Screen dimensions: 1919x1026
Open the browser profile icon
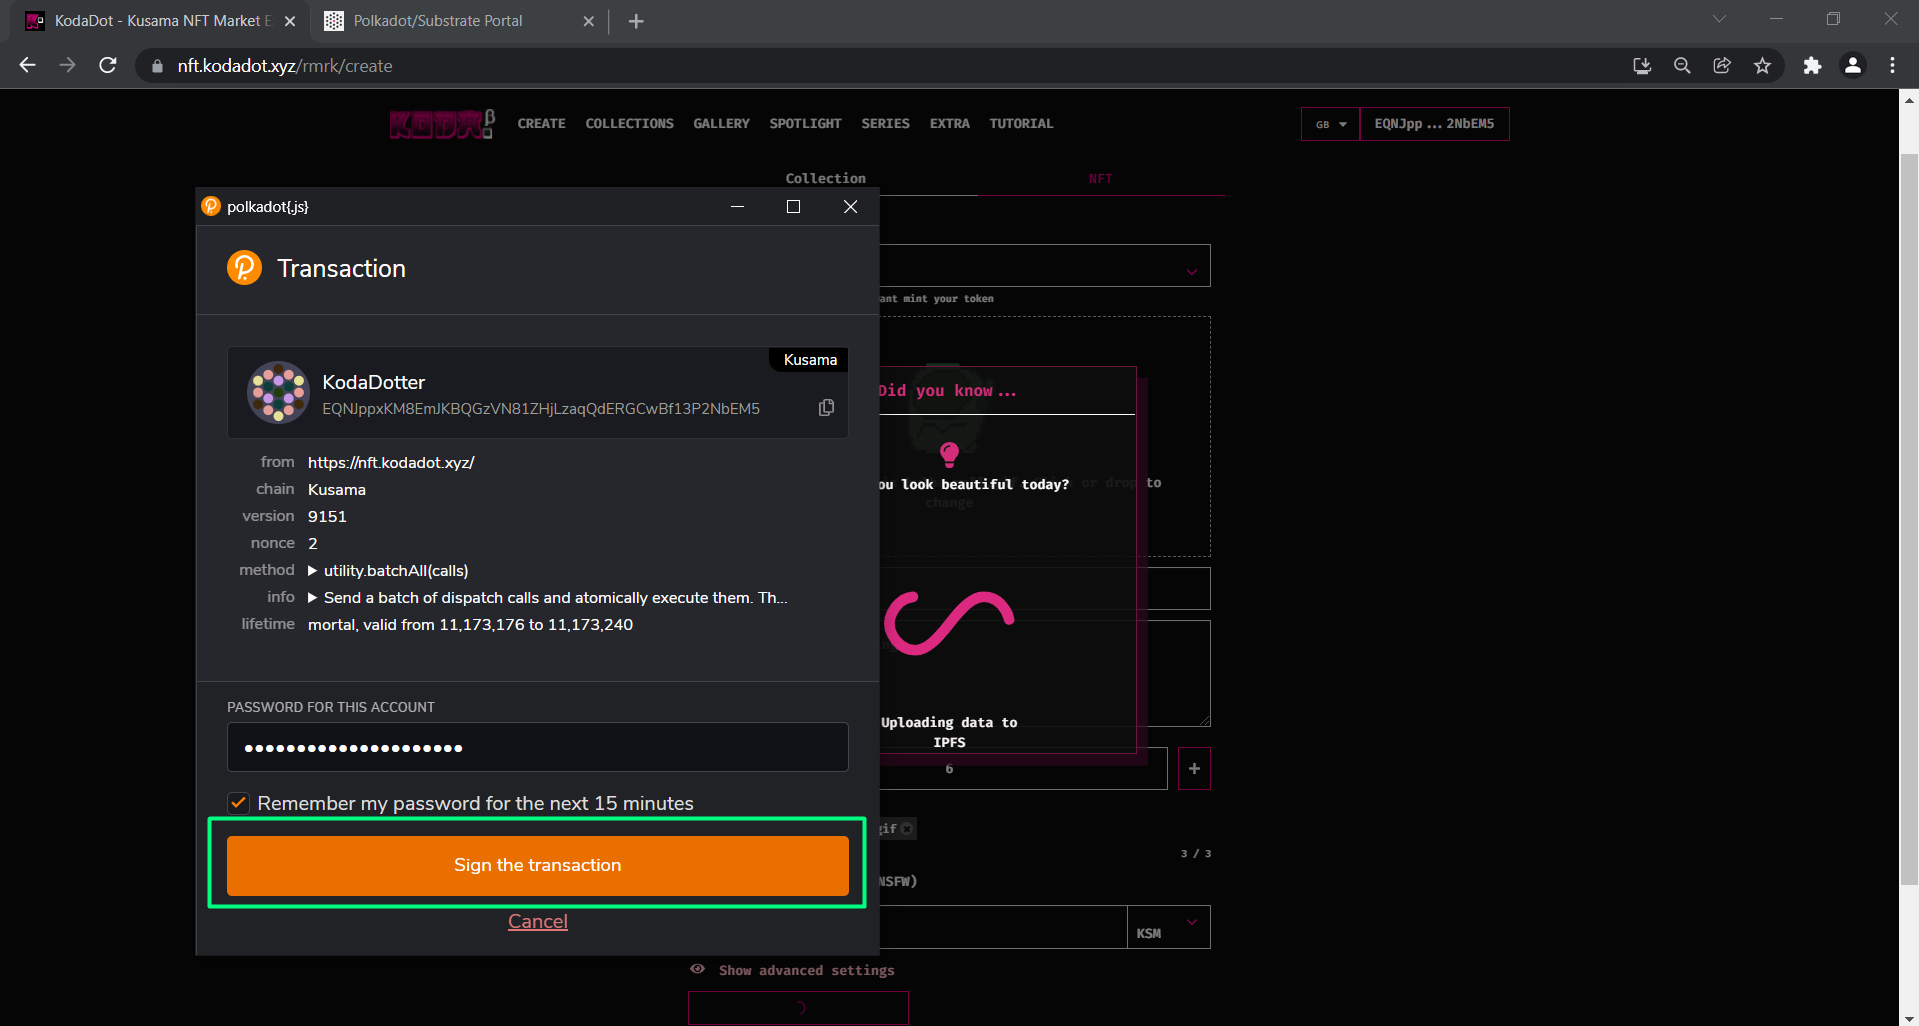[1853, 66]
